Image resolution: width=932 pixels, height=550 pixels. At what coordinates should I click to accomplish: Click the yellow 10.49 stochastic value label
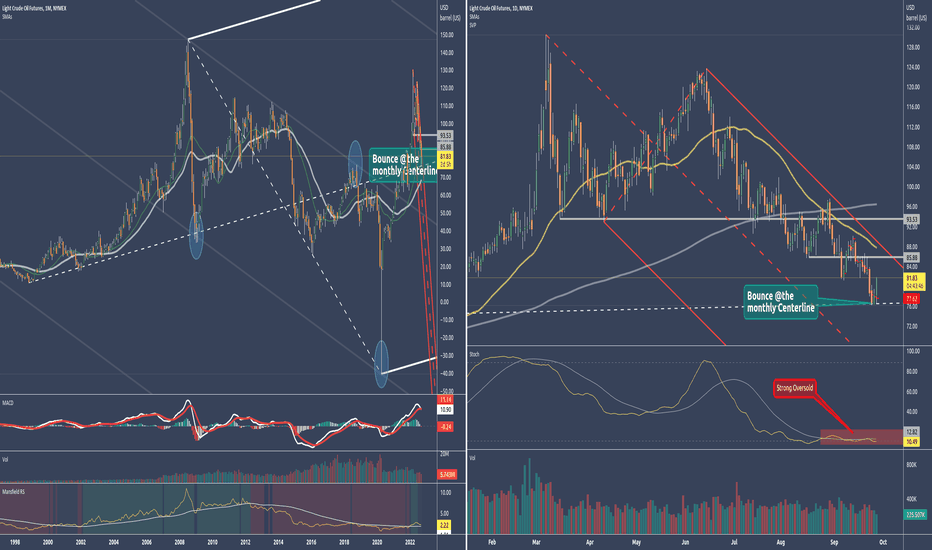tap(911, 442)
